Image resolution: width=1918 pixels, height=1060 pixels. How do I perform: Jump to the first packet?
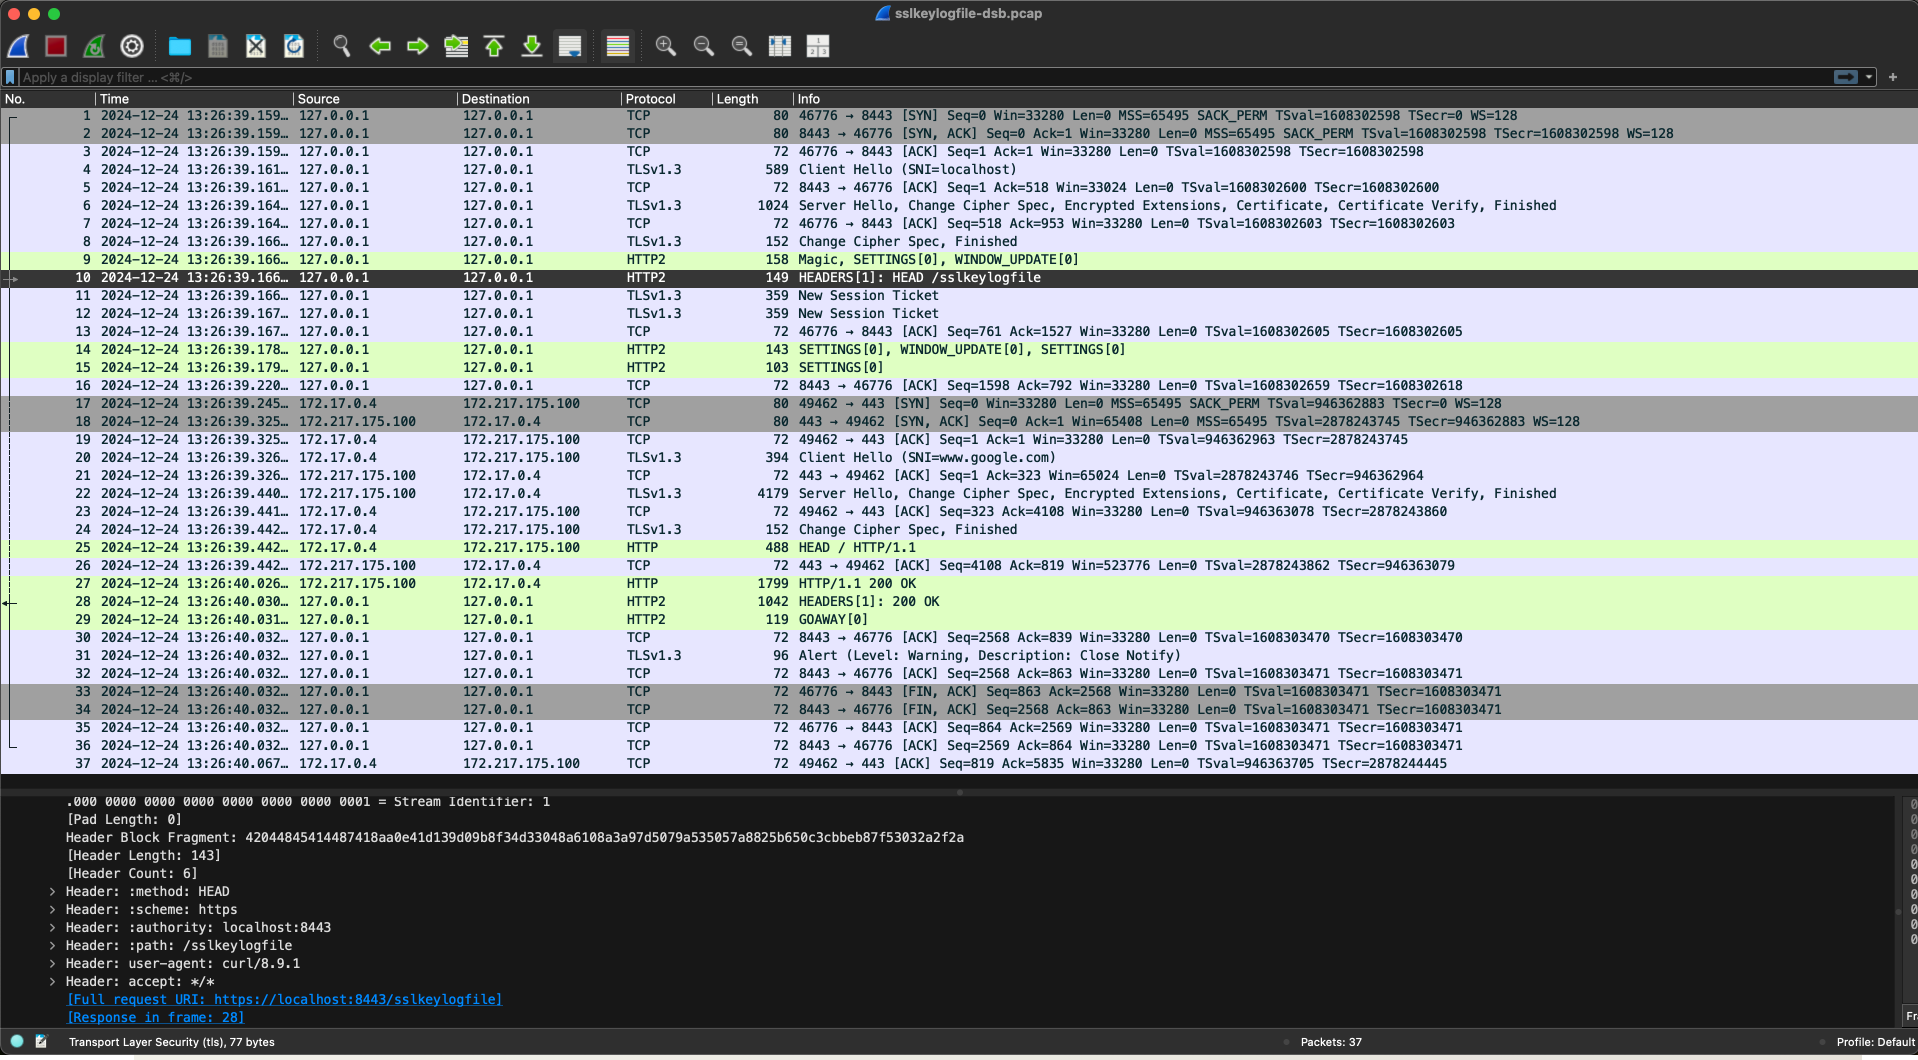[494, 46]
